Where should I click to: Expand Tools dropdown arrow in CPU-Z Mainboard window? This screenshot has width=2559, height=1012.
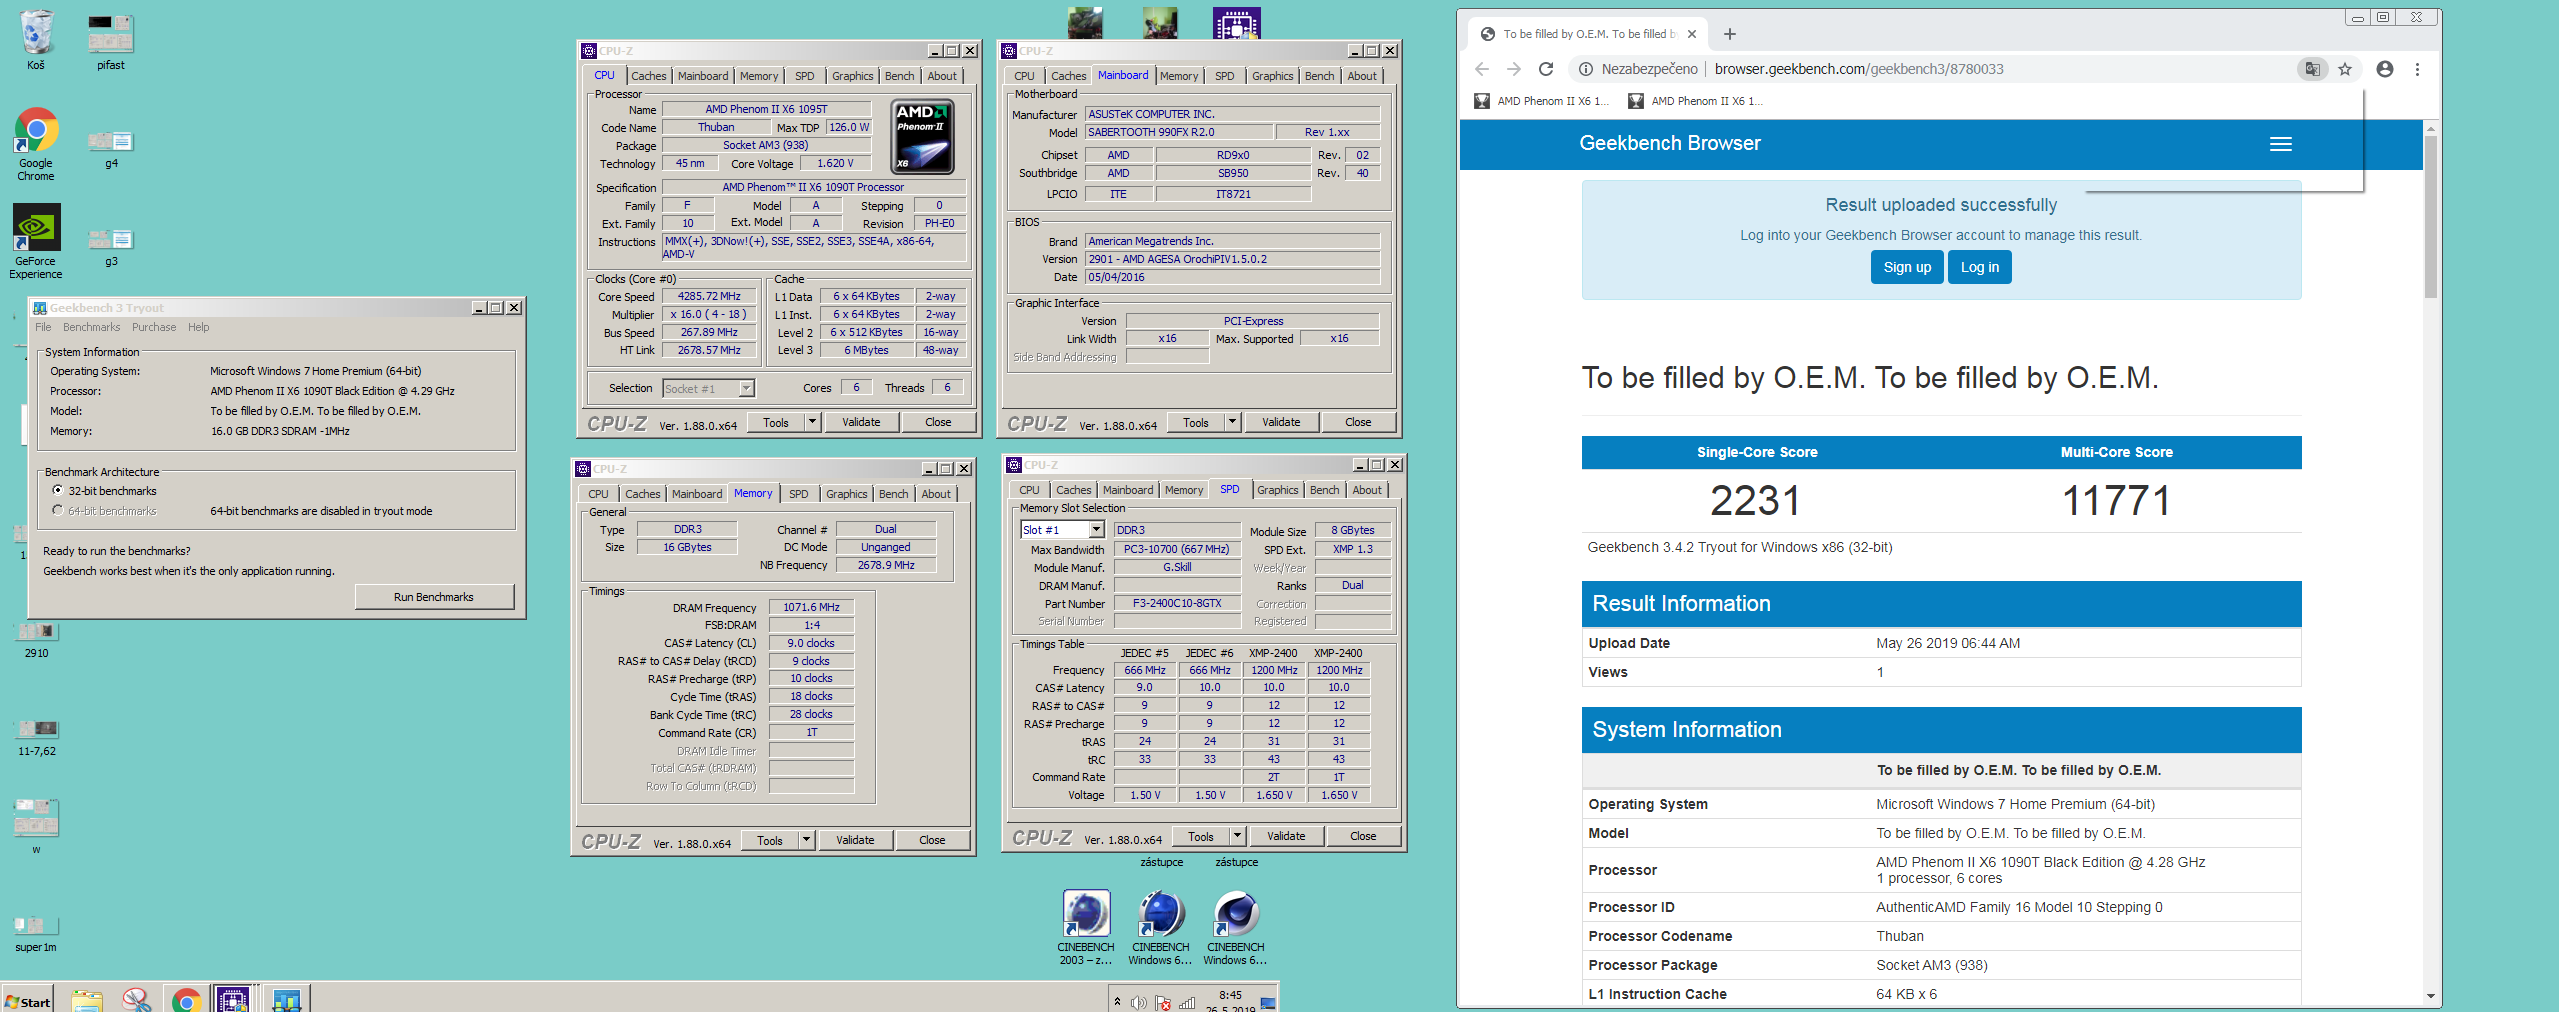click(1233, 422)
